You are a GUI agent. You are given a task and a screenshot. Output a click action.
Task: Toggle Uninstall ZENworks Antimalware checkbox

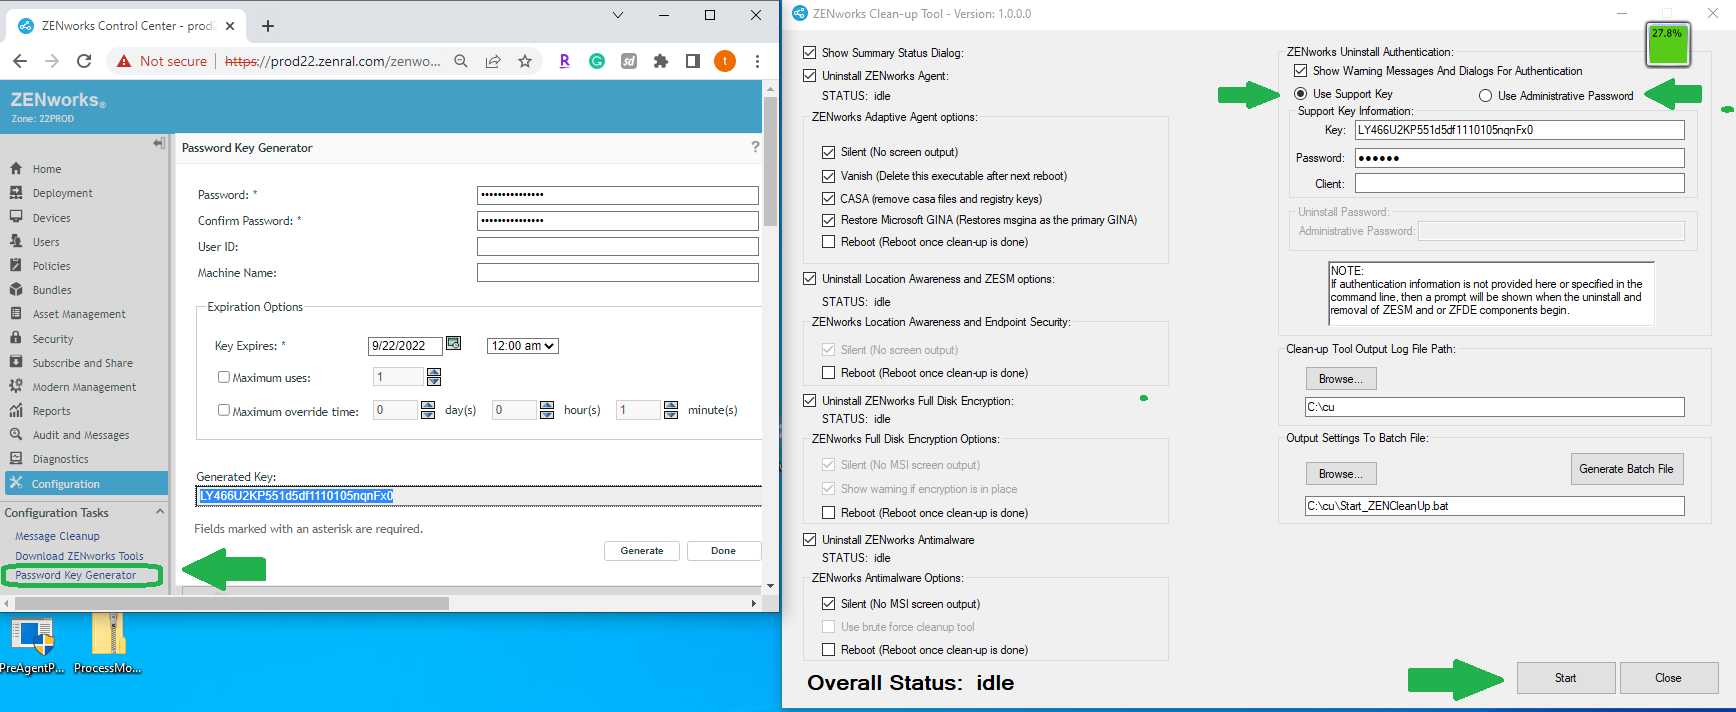(810, 539)
